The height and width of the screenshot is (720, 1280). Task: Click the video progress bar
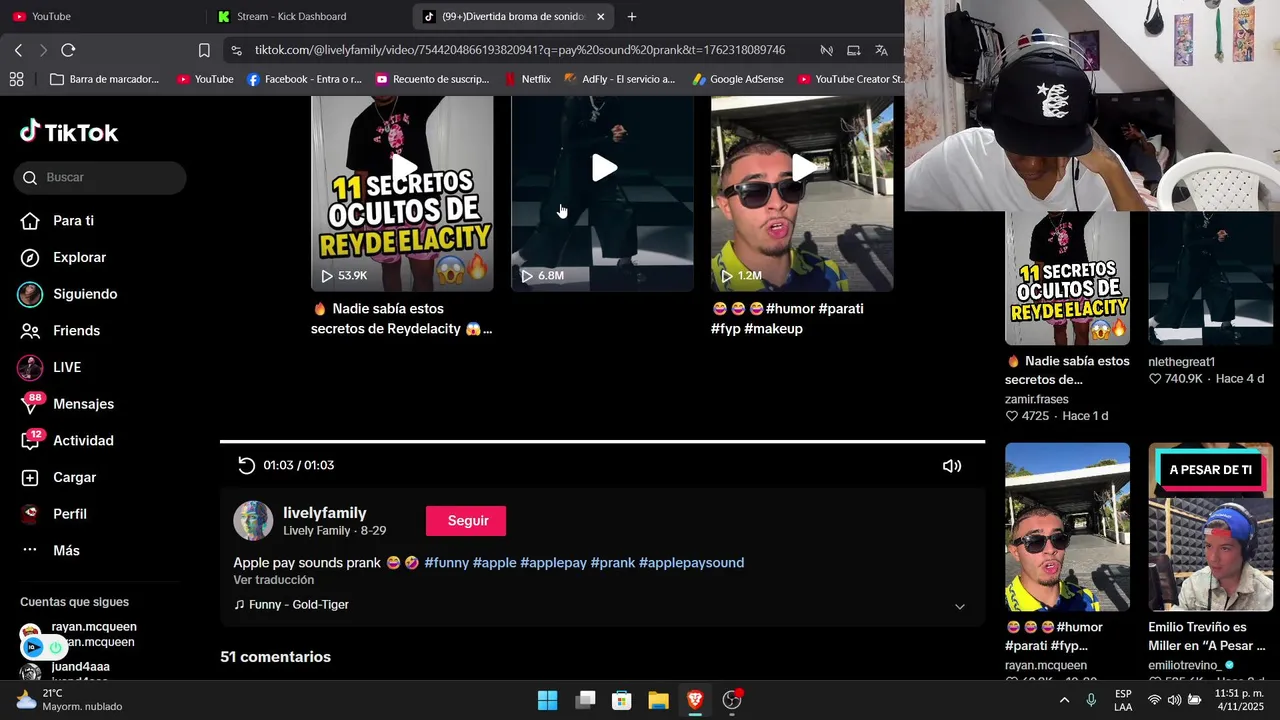(x=602, y=441)
